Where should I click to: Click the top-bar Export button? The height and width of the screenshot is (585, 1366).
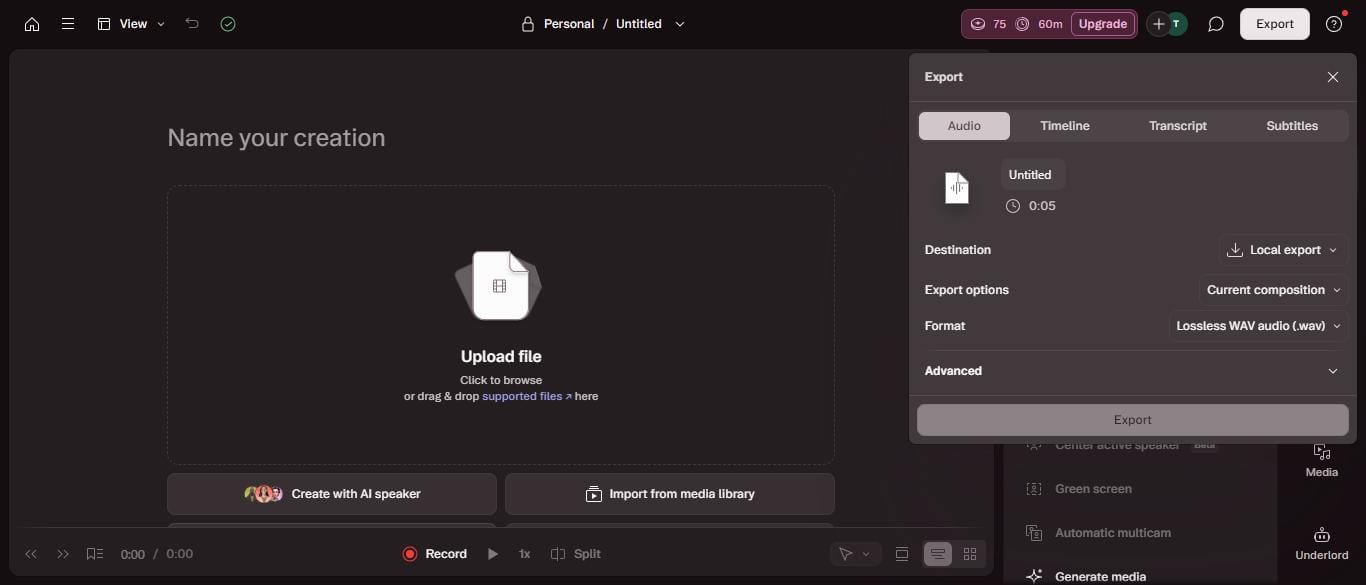tap(1275, 24)
